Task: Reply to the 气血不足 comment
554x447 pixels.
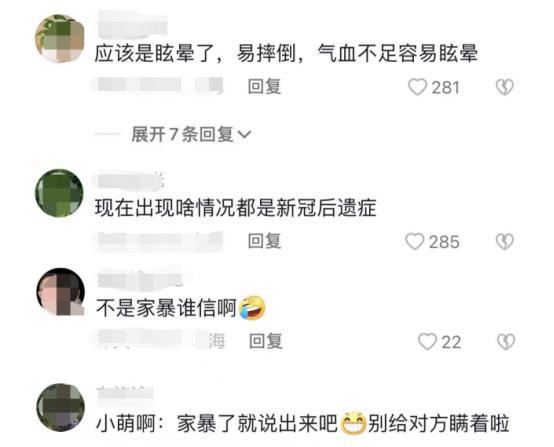Action: point(264,87)
